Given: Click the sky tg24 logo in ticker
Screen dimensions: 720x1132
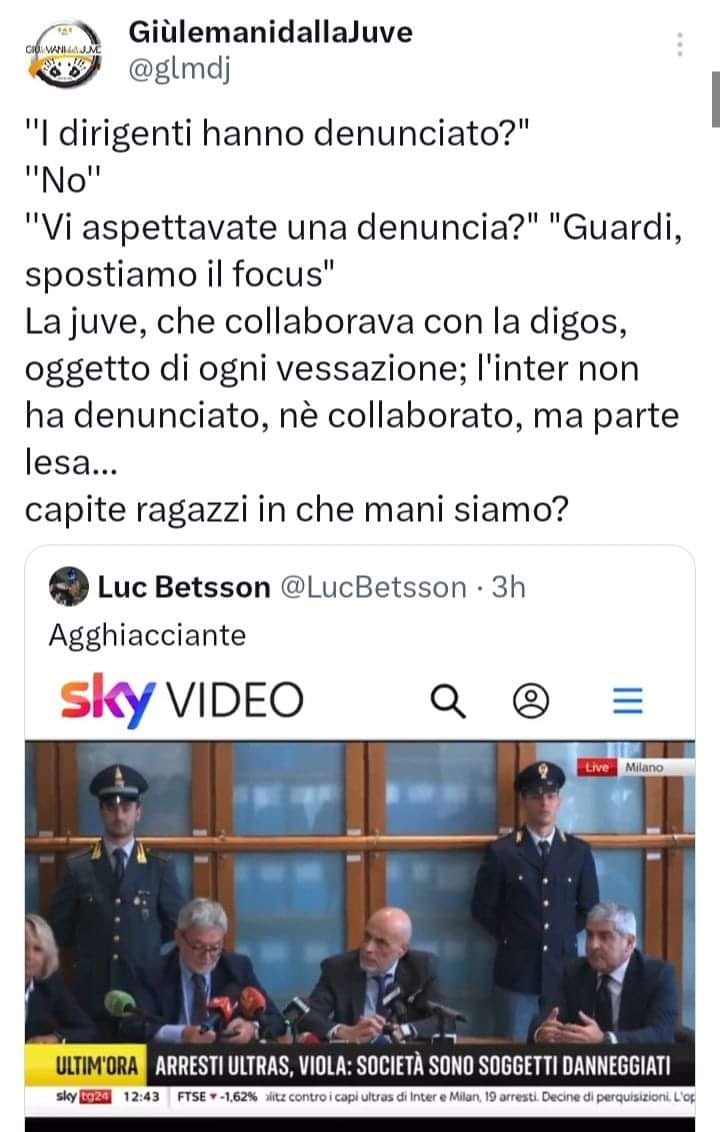Looking at the screenshot, I should click(x=84, y=1096).
